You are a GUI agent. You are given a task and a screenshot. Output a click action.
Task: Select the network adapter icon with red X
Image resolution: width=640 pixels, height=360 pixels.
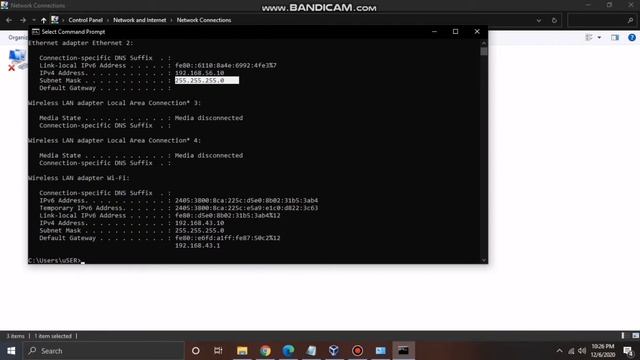[x=17, y=60]
